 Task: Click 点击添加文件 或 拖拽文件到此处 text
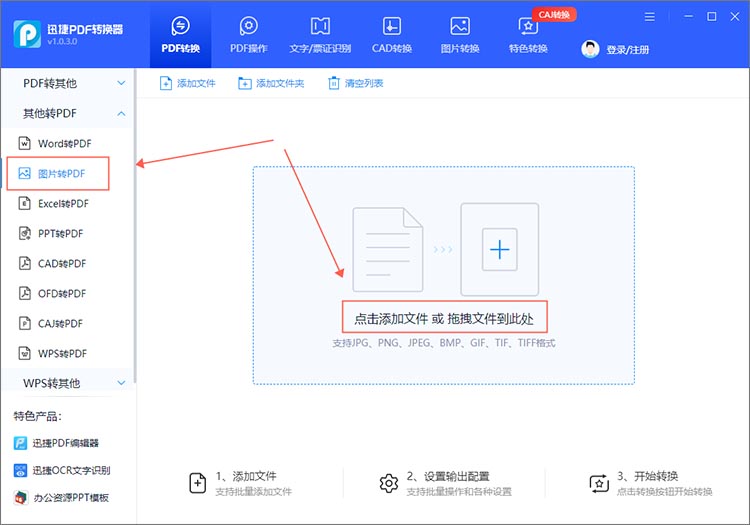(x=444, y=319)
